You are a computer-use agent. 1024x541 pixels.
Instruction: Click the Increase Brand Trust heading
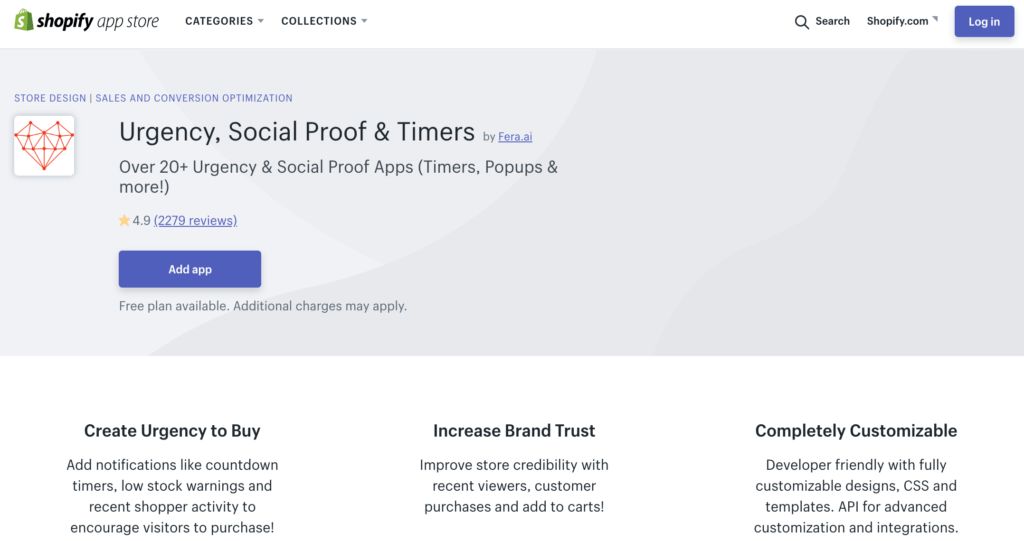tap(514, 431)
